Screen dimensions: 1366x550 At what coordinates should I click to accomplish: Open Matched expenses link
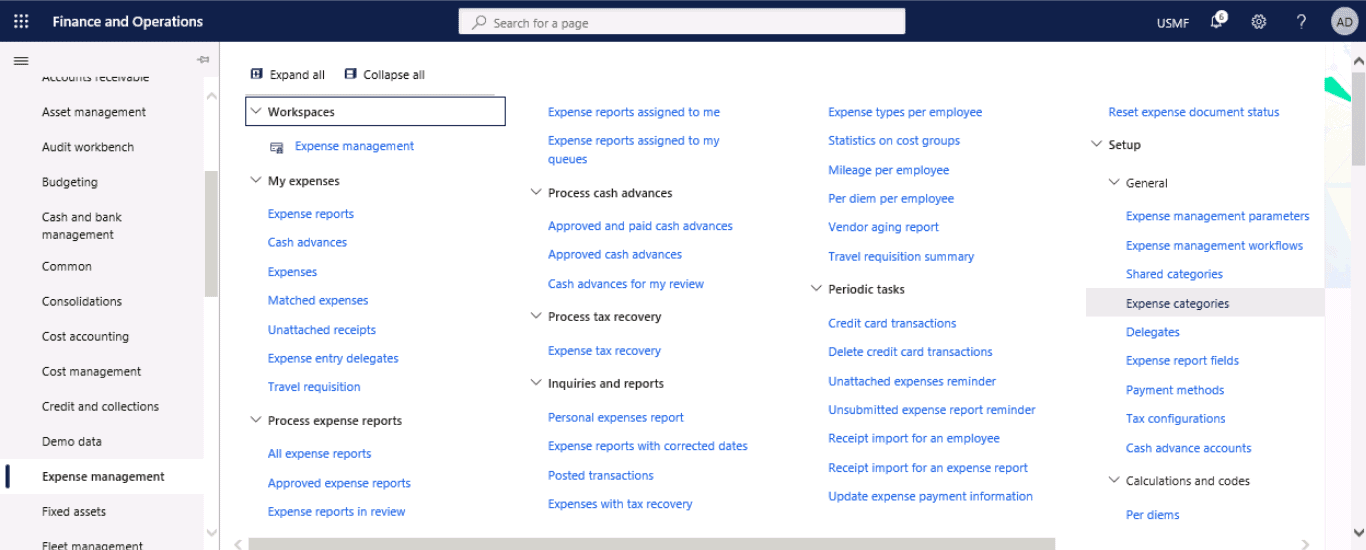click(318, 301)
